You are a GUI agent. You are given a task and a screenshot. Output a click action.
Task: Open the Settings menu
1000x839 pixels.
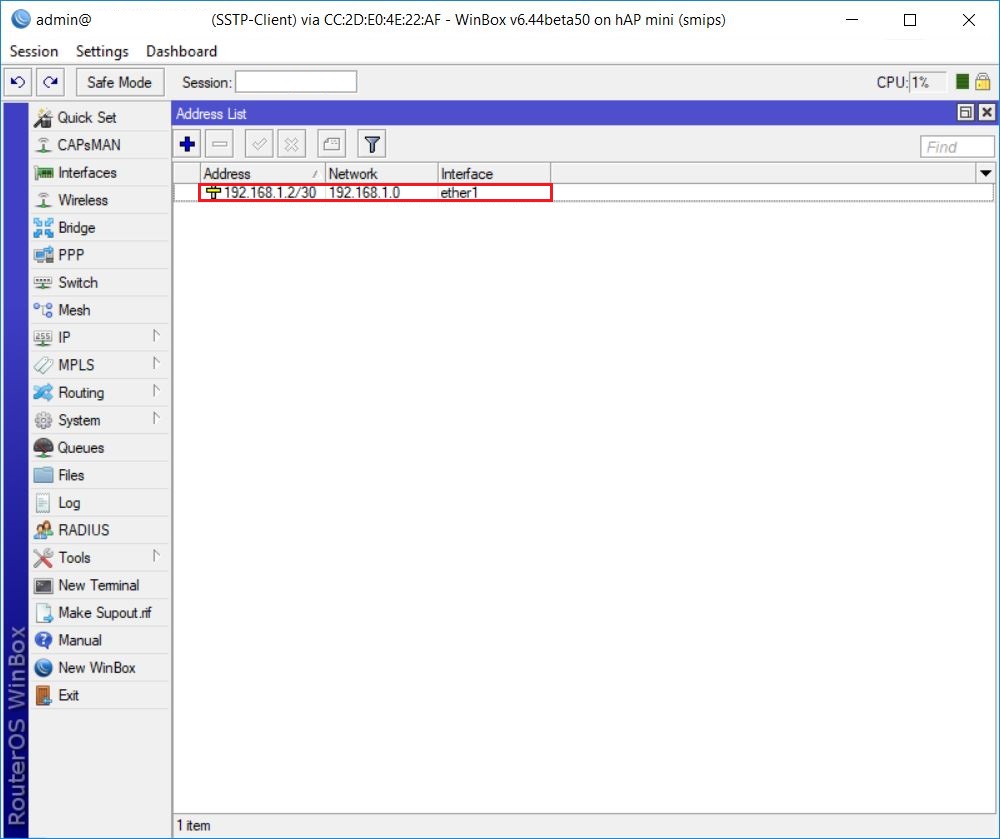(x=102, y=51)
